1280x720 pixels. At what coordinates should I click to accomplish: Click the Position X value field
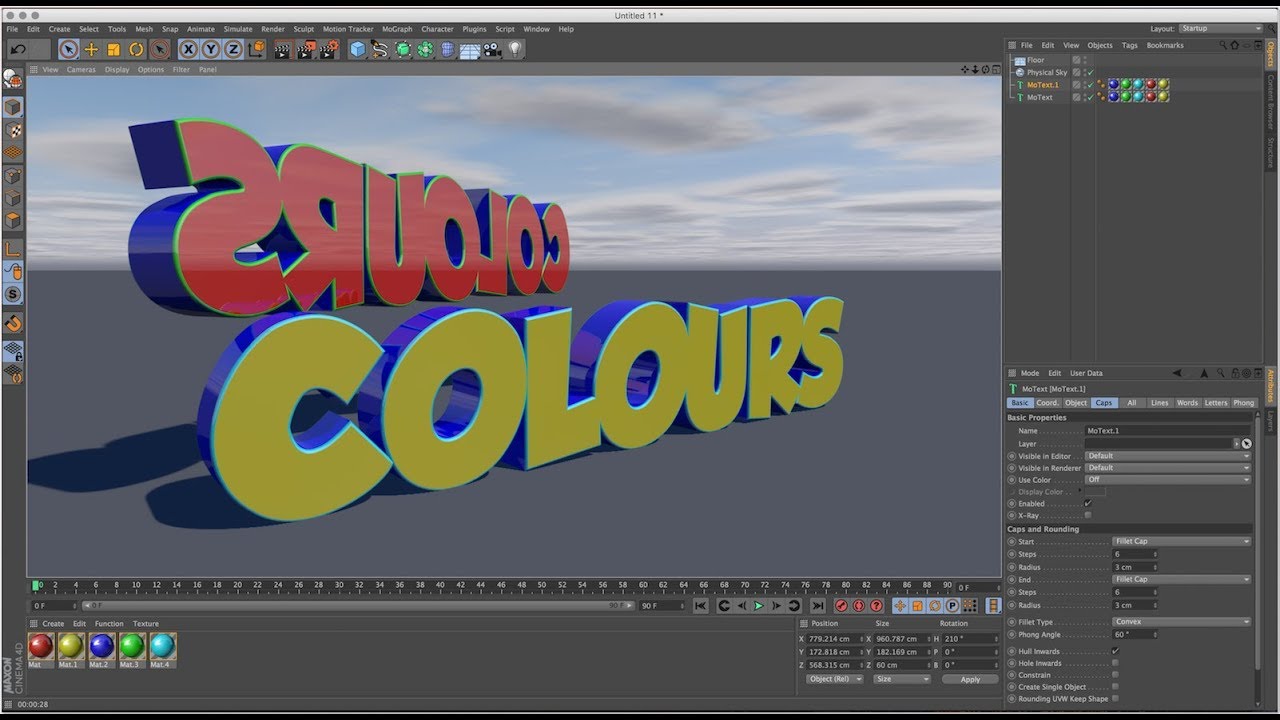pos(835,638)
